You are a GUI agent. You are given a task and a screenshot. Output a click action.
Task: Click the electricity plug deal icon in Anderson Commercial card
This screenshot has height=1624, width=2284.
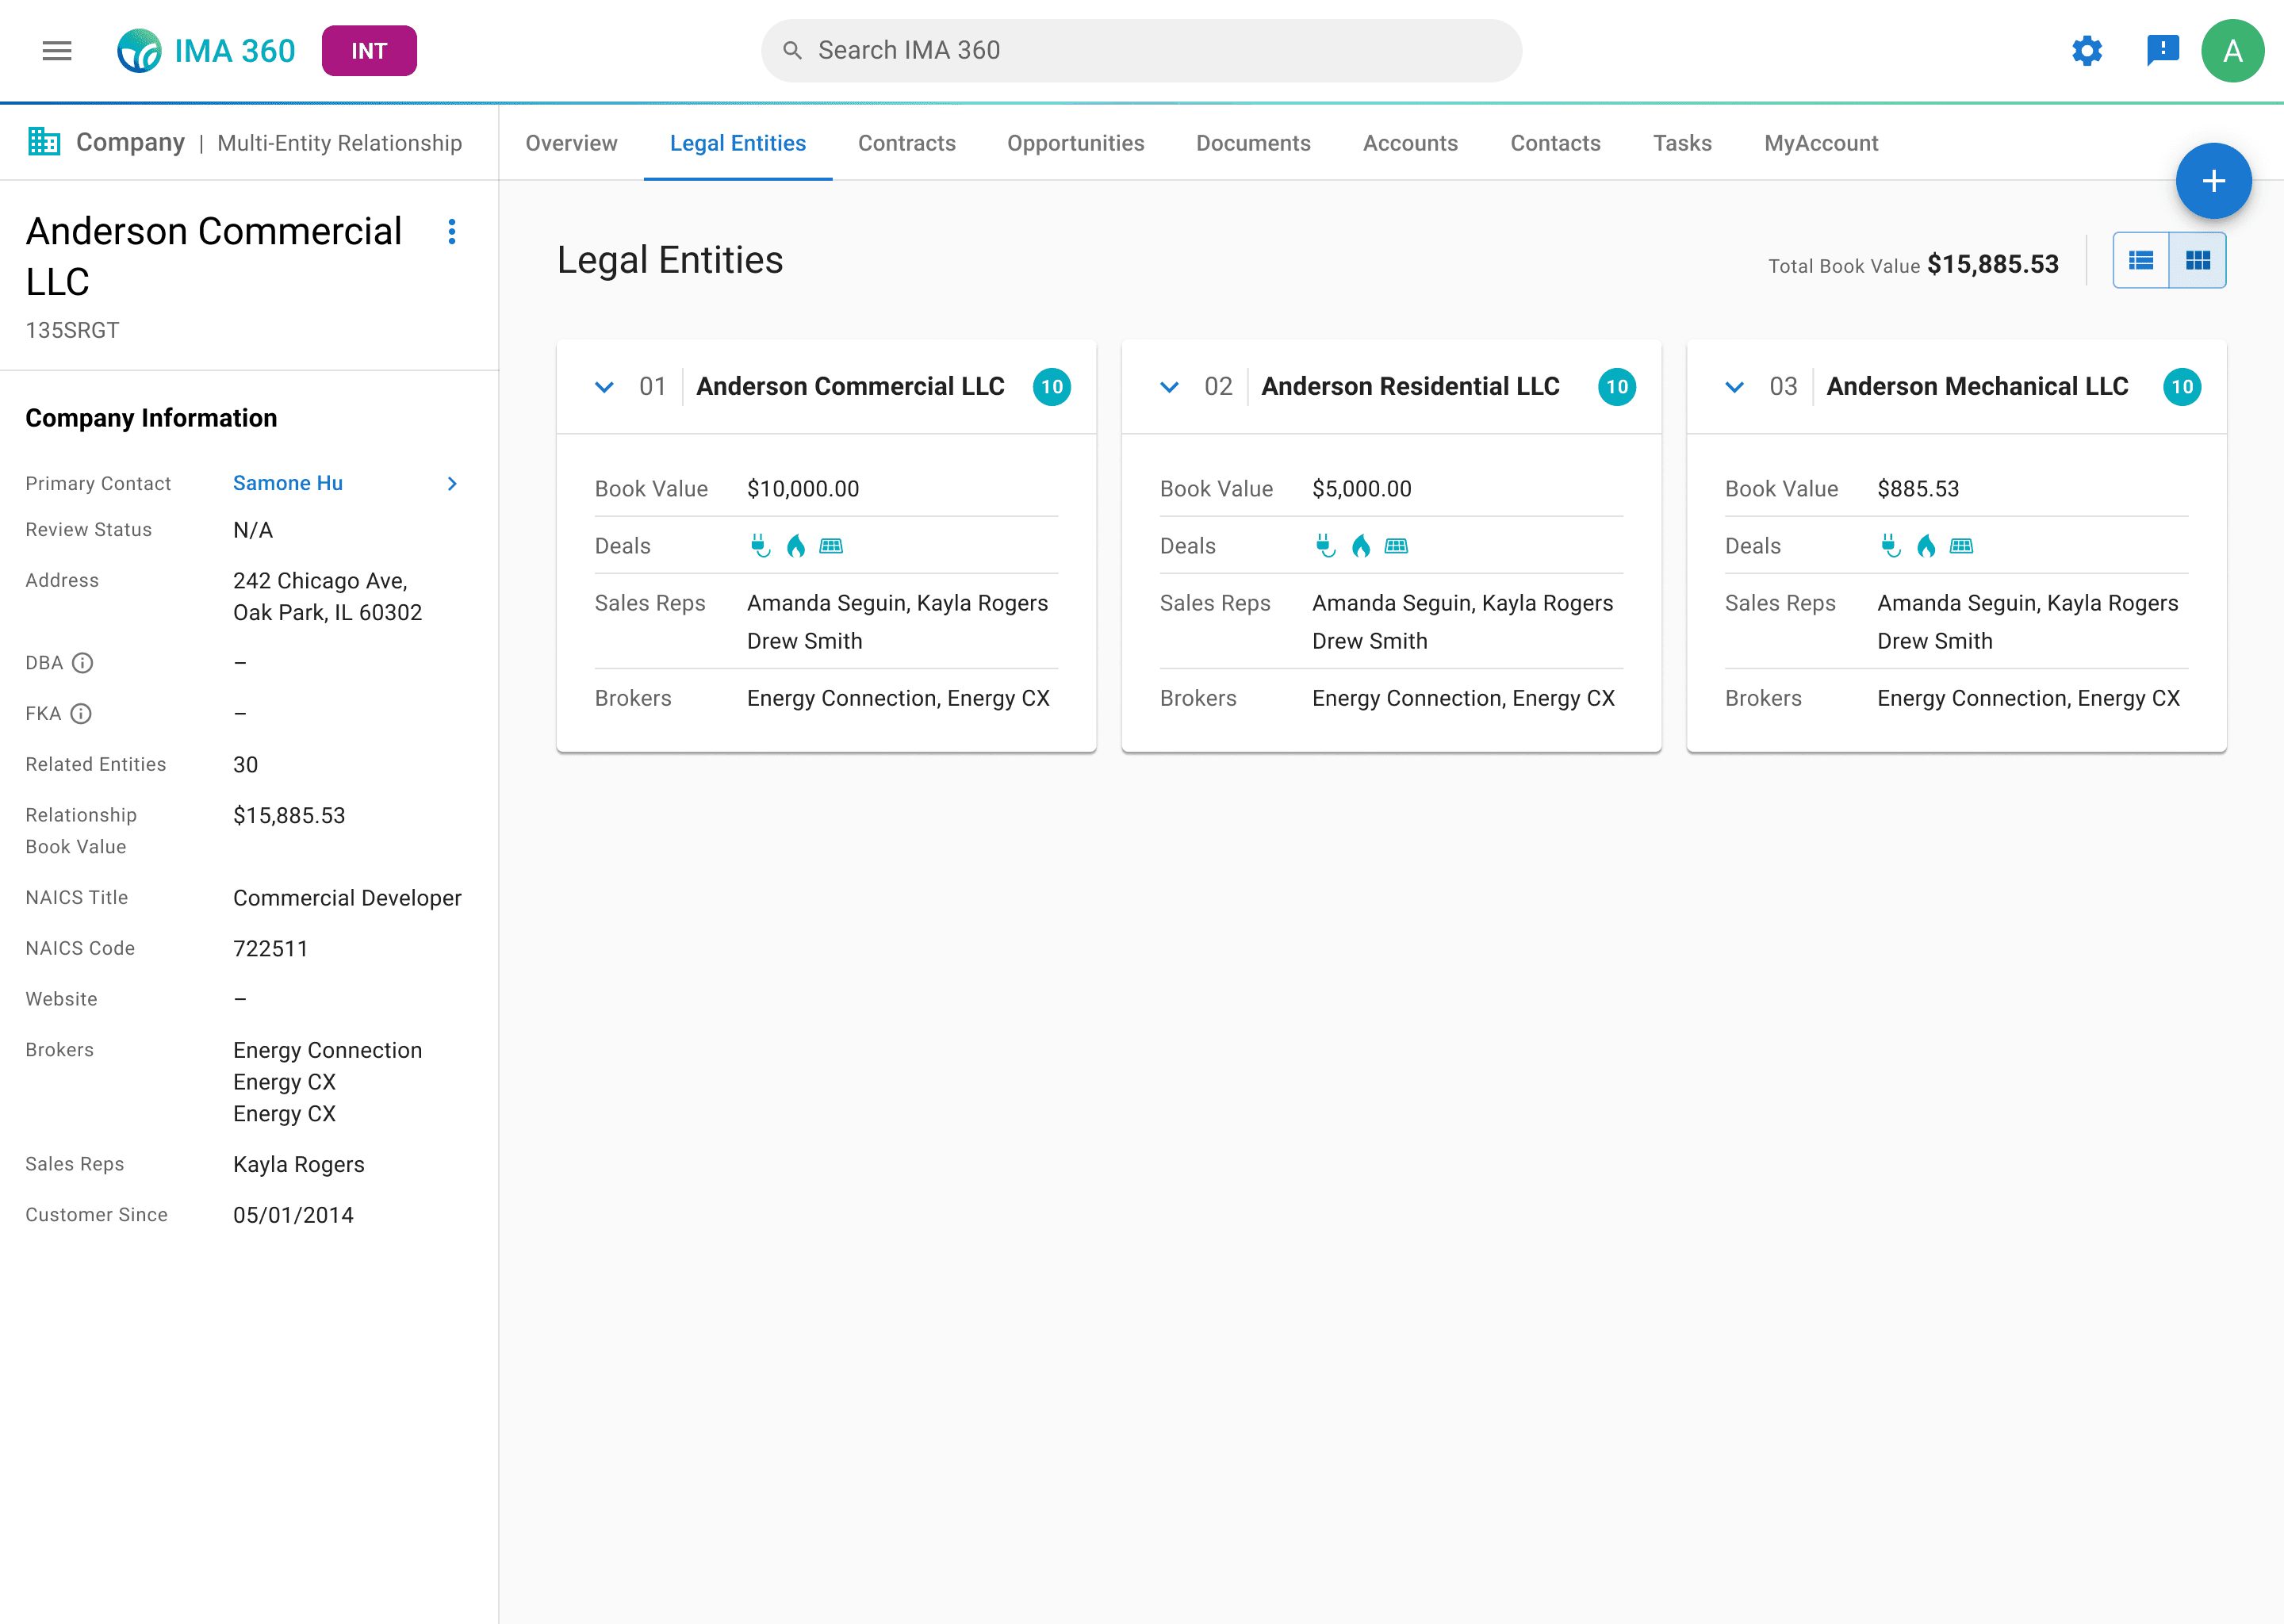point(760,545)
